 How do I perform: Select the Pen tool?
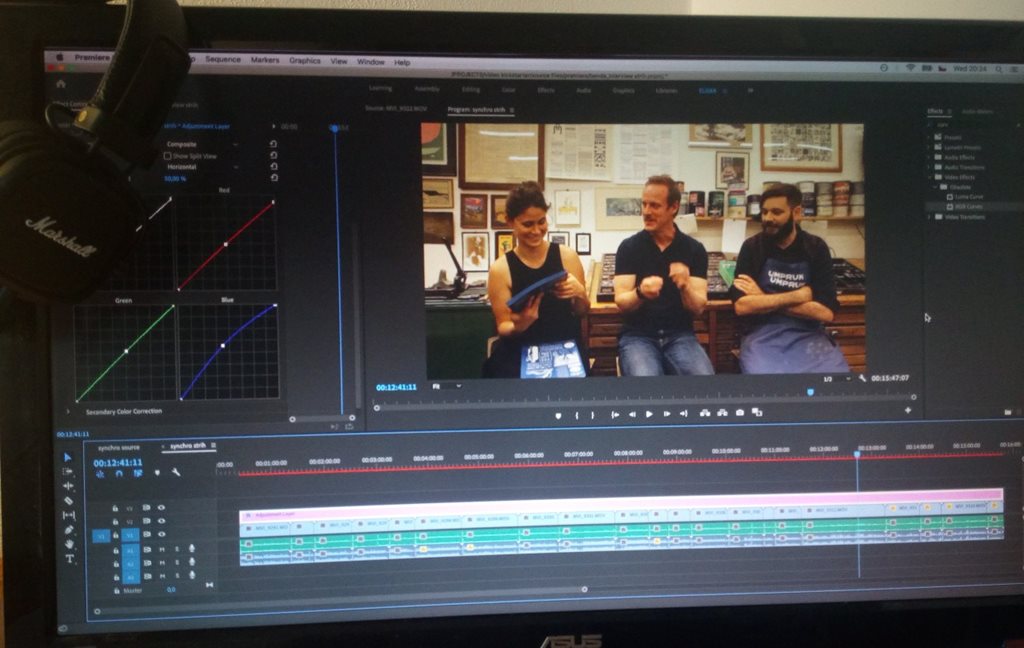[x=69, y=530]
